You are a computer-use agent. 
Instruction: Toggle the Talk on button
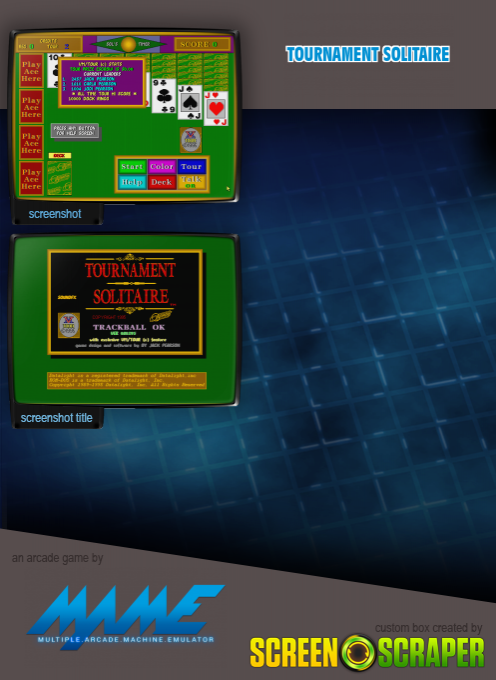tap(191, 182)
